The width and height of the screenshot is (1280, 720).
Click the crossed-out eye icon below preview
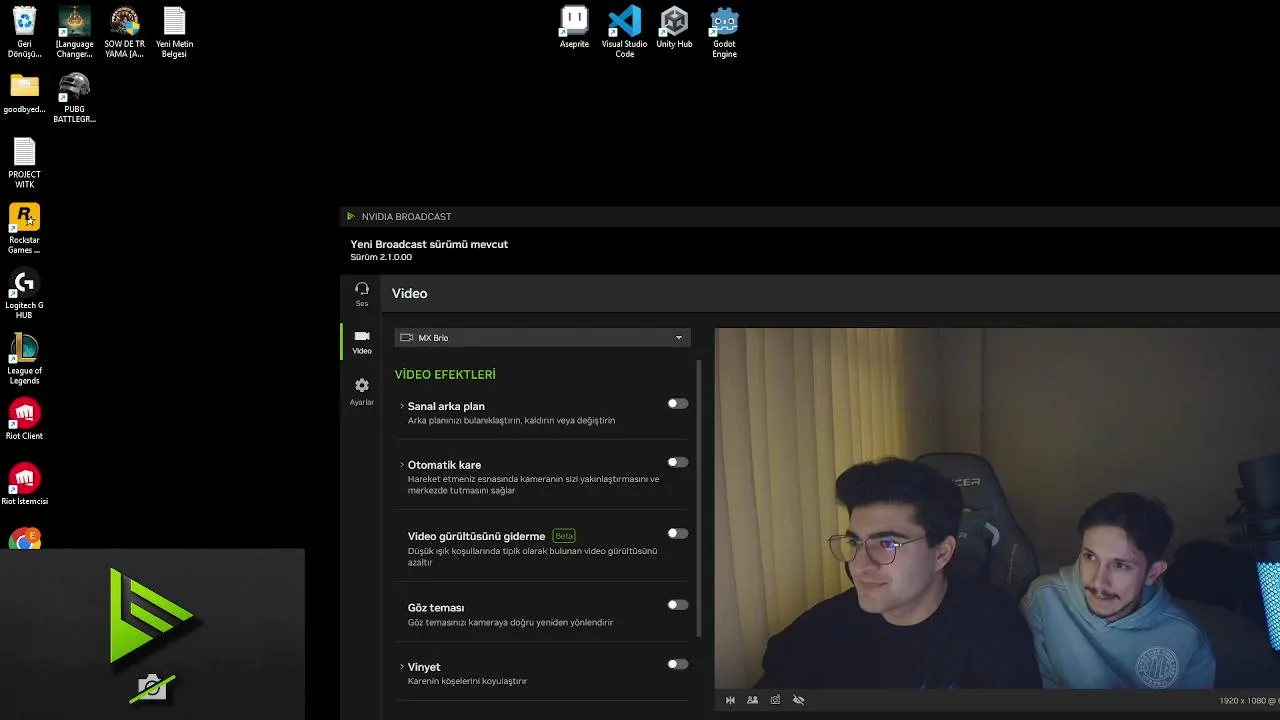798,700
